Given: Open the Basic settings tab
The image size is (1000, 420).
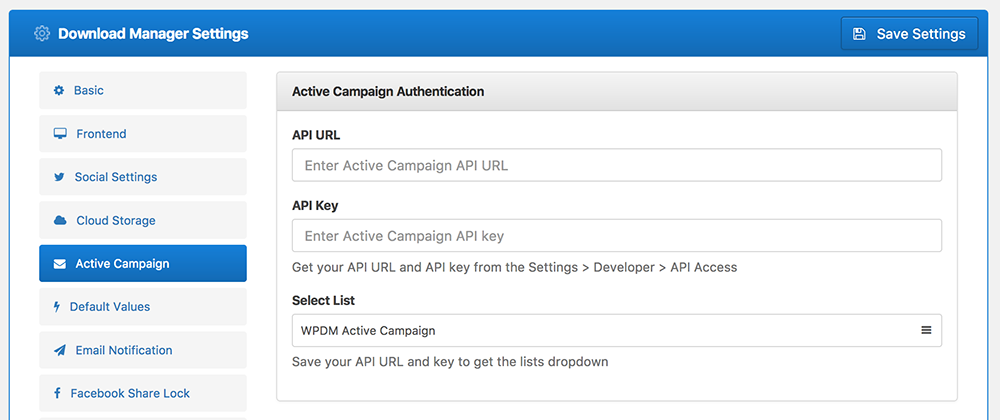Looking at the screenshot, I should [143, 91].
